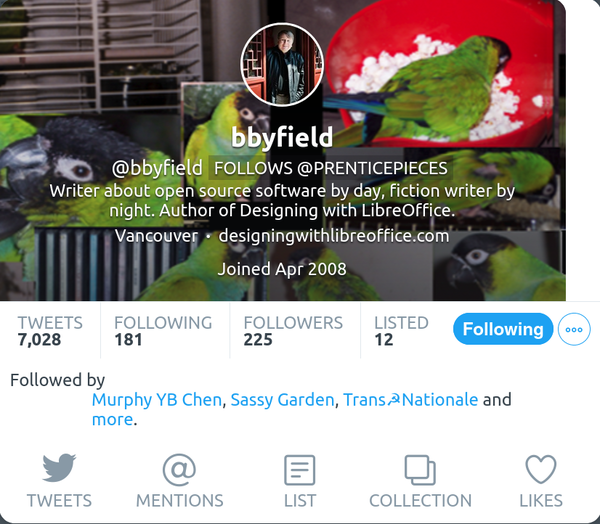Show the 7,028 tweets count
The width and height of the screenshot is (600, 524).
pos(50,331)
